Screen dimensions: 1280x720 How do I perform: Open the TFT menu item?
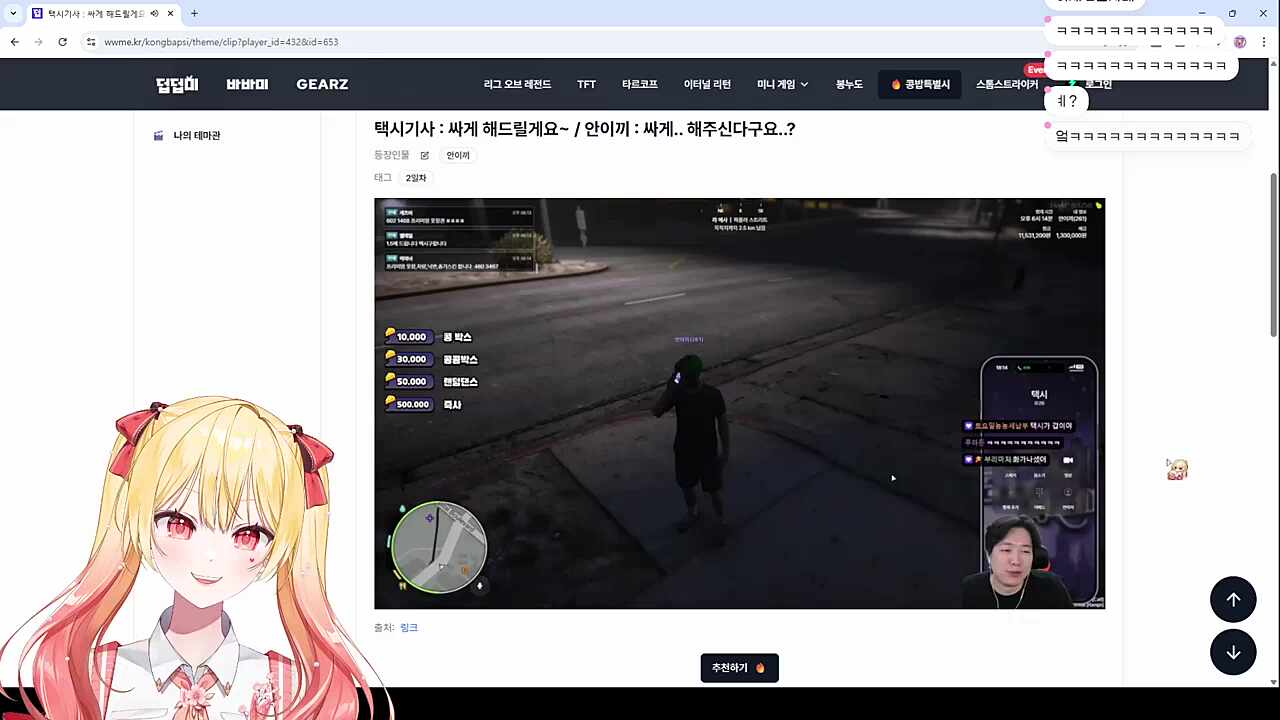click(586, 84)
